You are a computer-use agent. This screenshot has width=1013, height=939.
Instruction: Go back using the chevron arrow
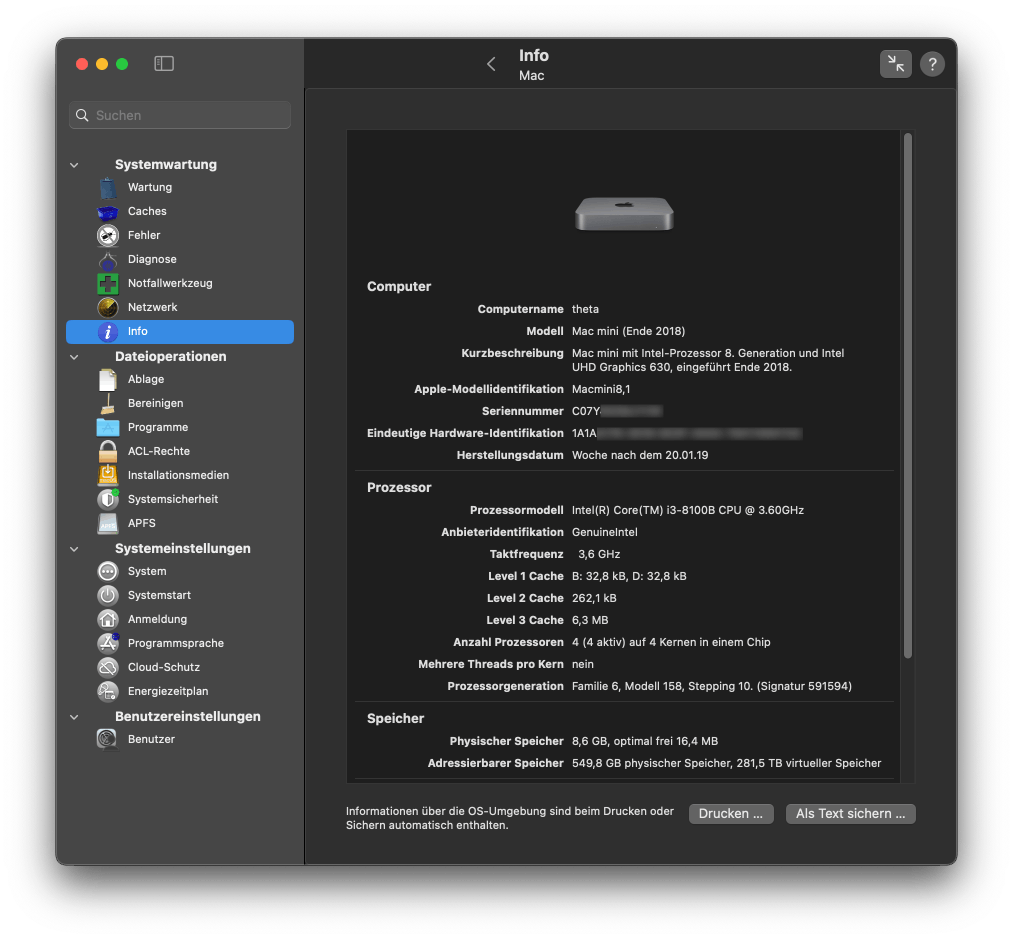point(491,64)
